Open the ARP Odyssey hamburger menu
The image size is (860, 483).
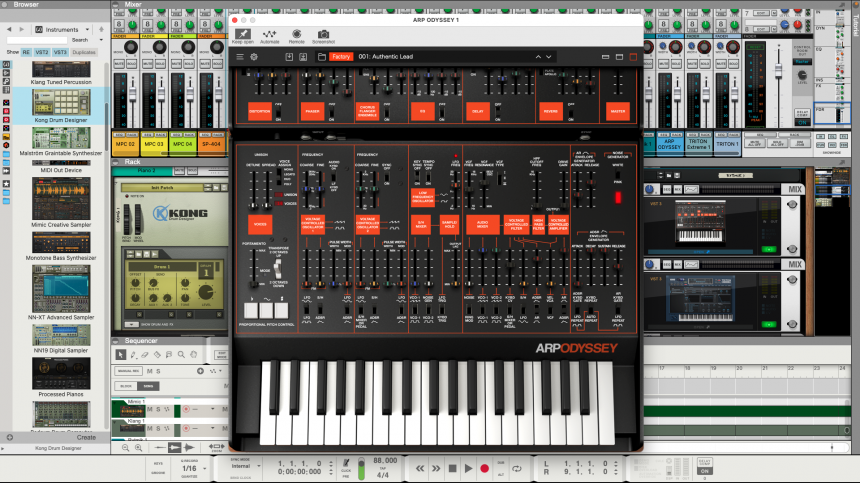240,56
